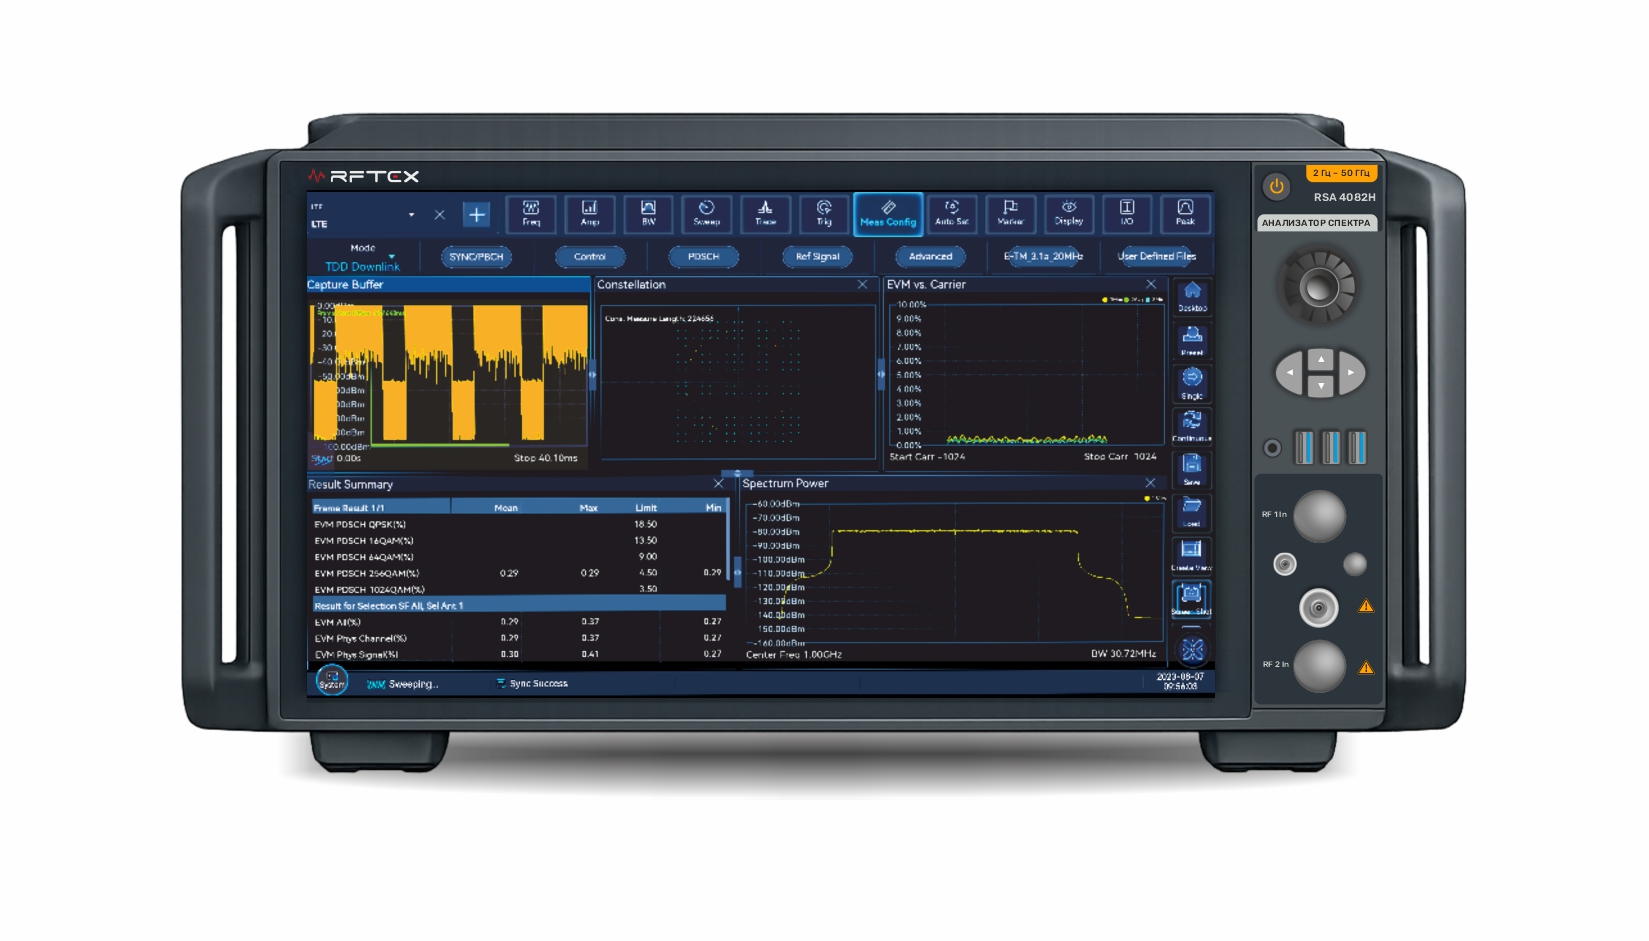Click the Center Freq 1.00GHz label

(794, 655)
